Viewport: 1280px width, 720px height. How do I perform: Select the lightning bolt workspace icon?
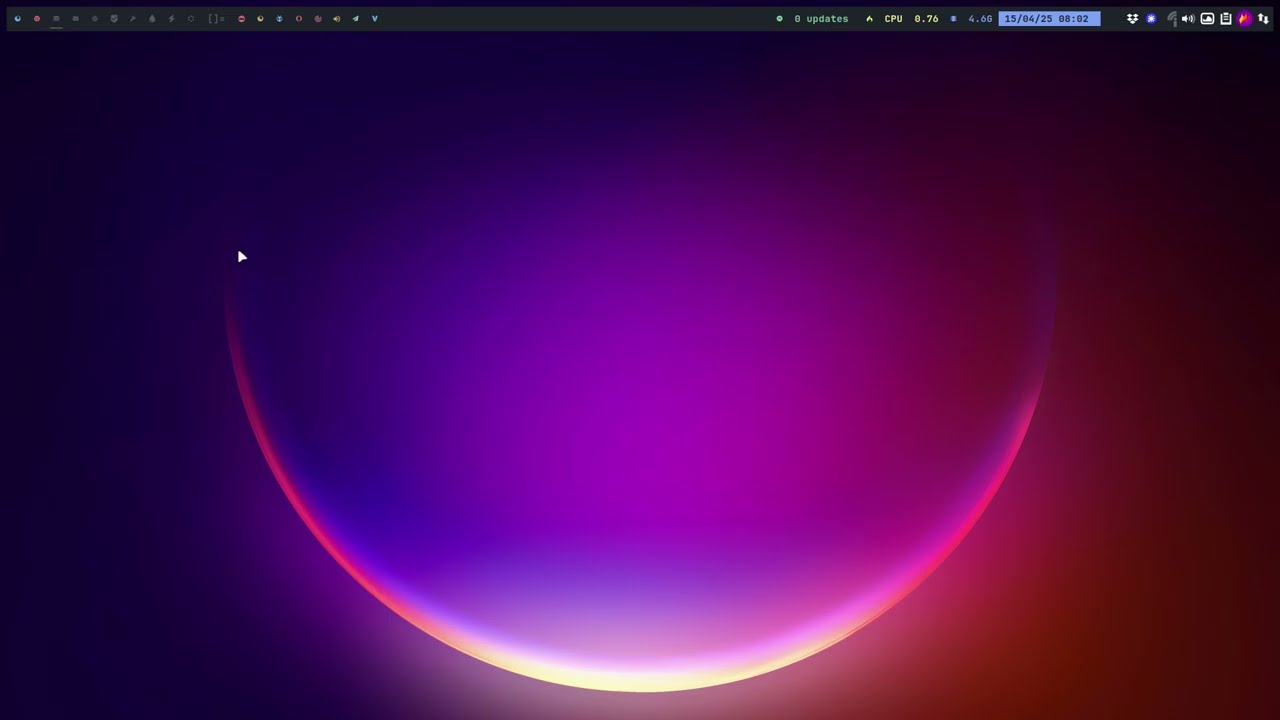click(x=171, y=19)
